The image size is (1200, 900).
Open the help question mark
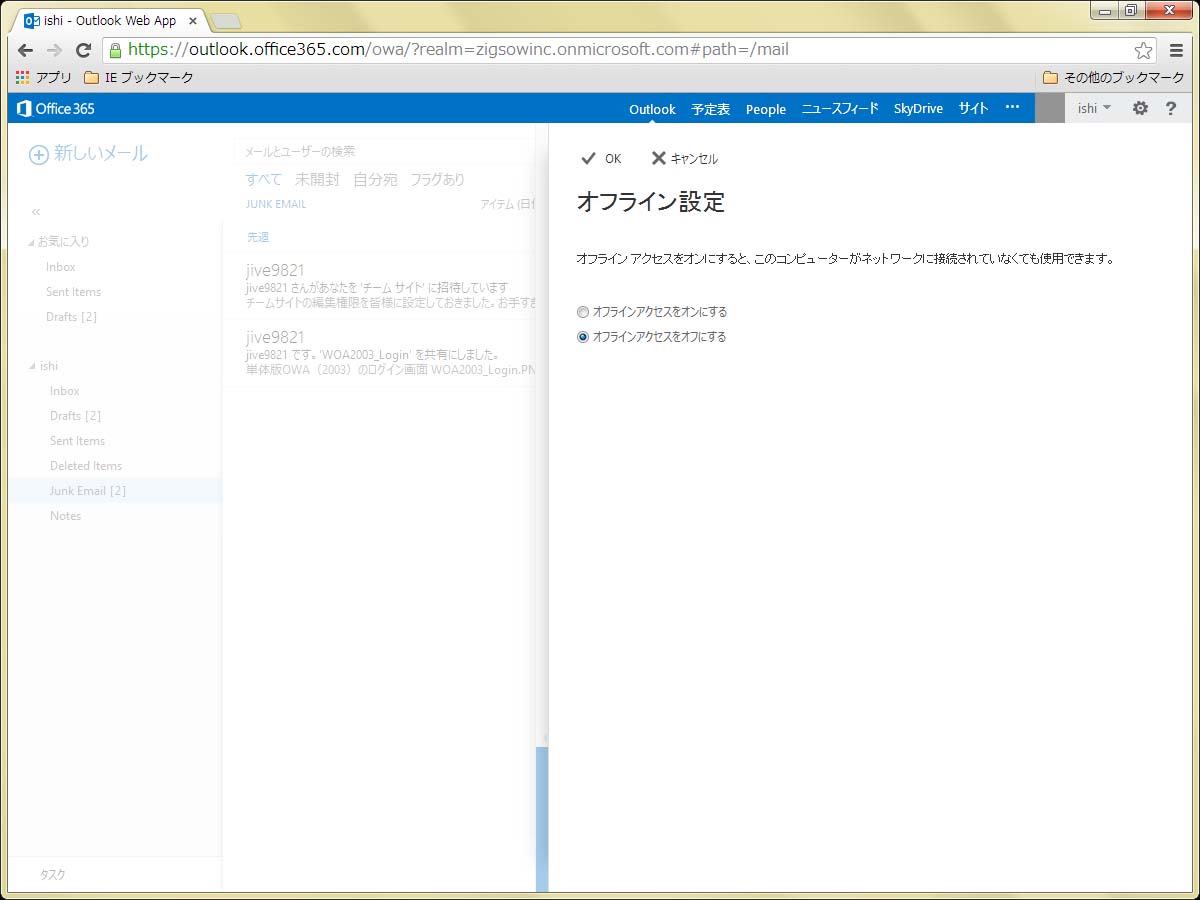pyautogui.click(x=1171, y=108)
